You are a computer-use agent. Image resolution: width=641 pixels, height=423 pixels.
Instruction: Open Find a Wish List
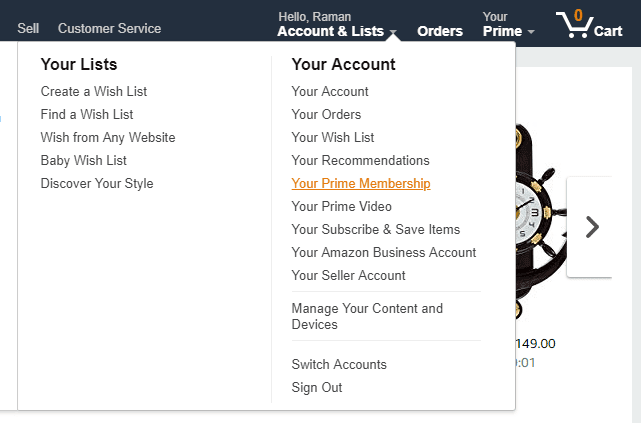[87, 114]
